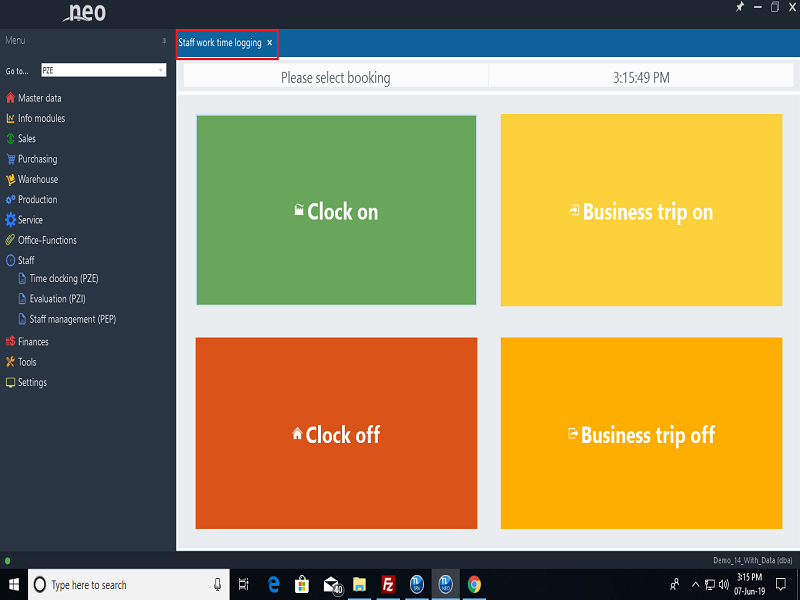
Task: Click the Settings monitor icon
Action: 10,383
